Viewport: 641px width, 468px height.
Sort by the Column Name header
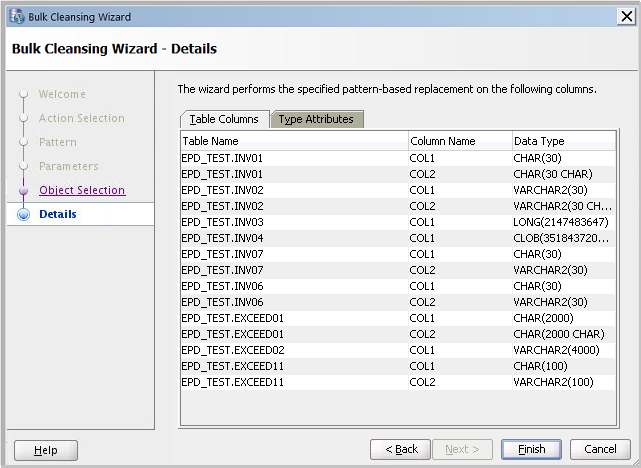coord(458,141)
